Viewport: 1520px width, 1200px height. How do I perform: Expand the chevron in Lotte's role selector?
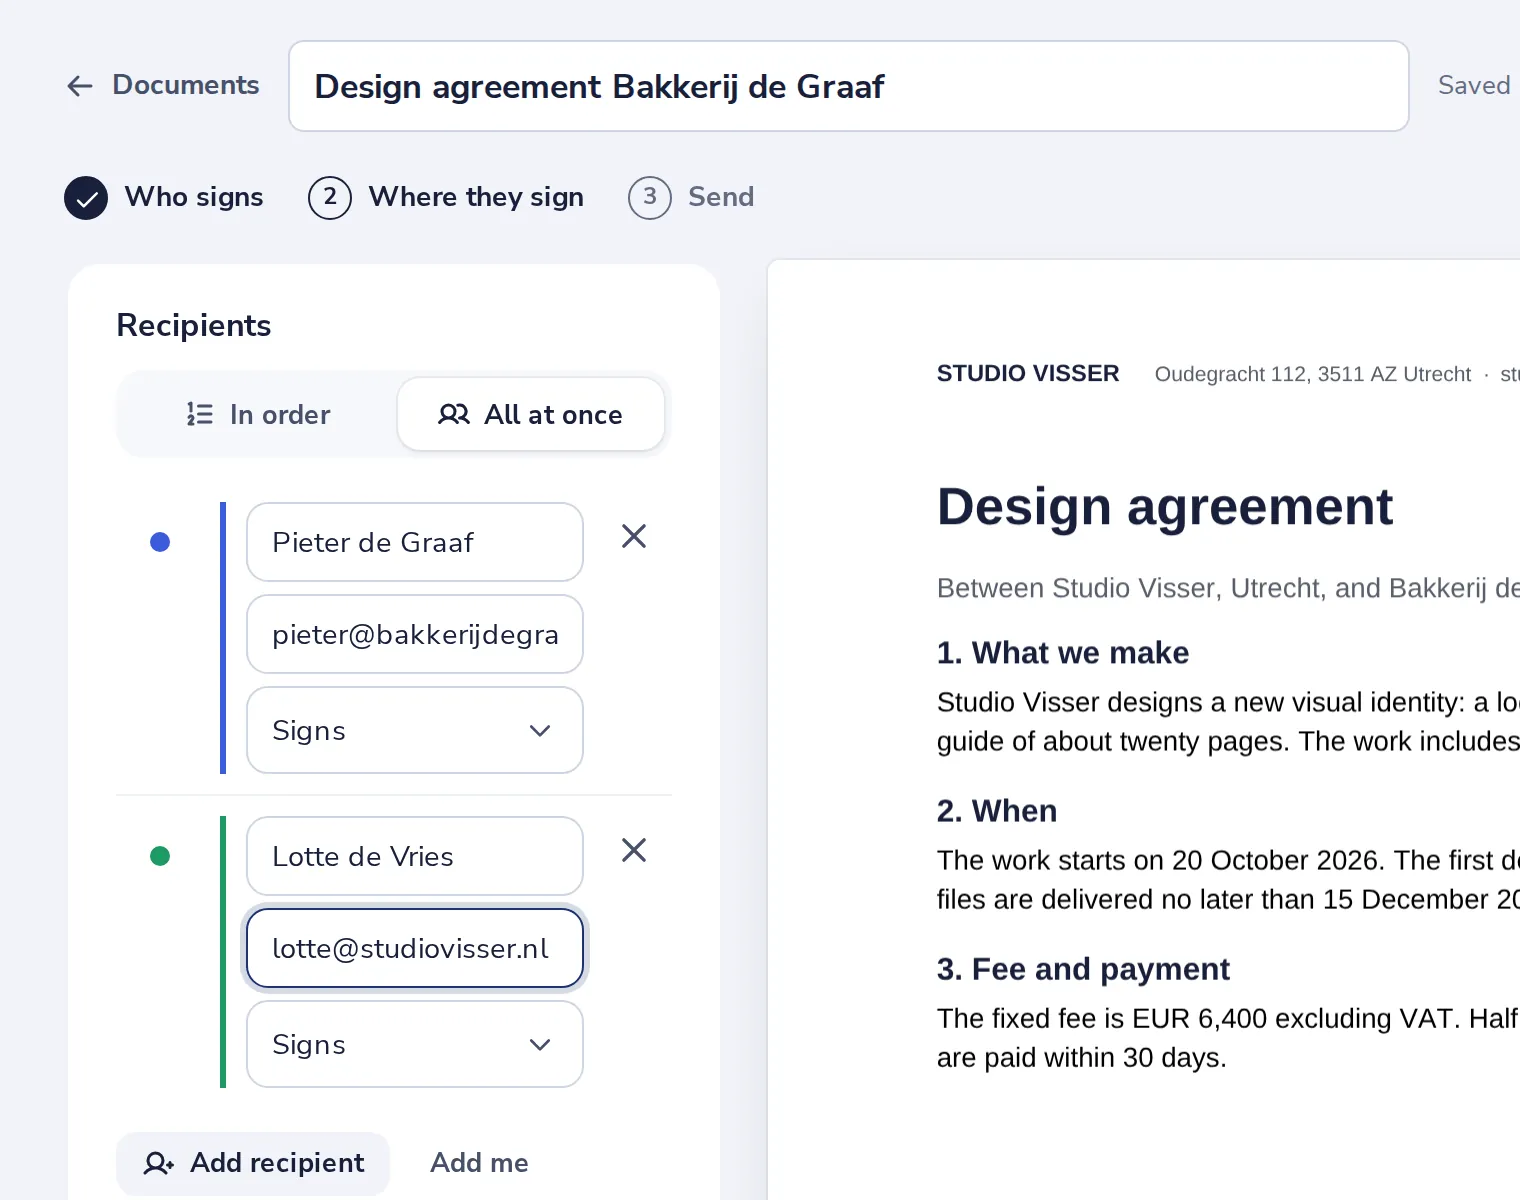coord(540,1045)
